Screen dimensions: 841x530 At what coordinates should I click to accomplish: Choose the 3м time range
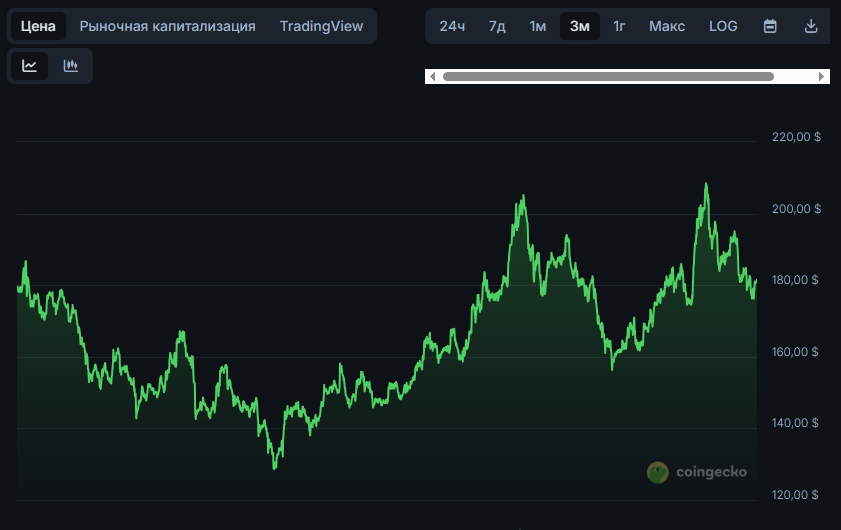click(580, 26)
